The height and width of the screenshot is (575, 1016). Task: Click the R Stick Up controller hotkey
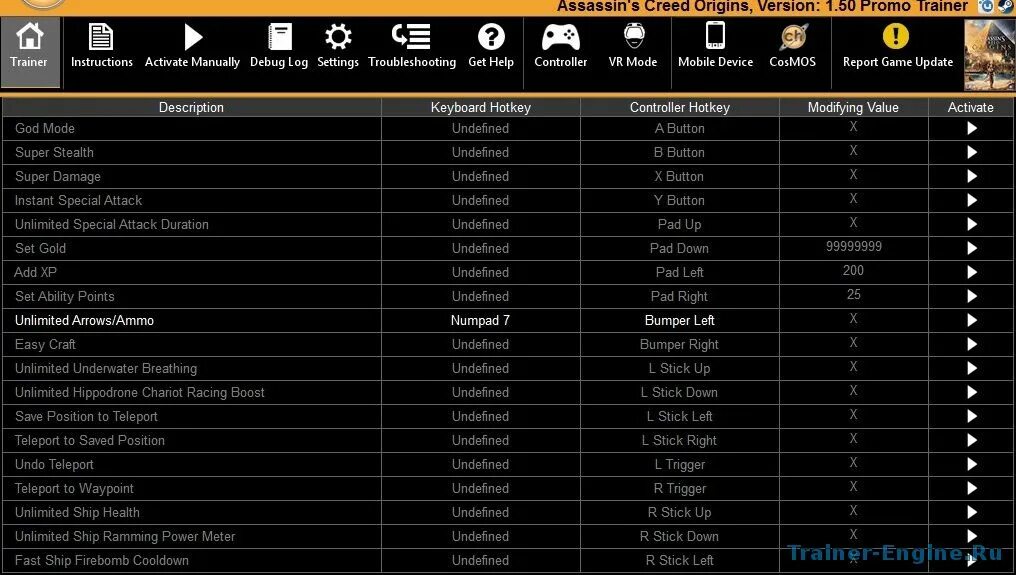tap(680, 512)
